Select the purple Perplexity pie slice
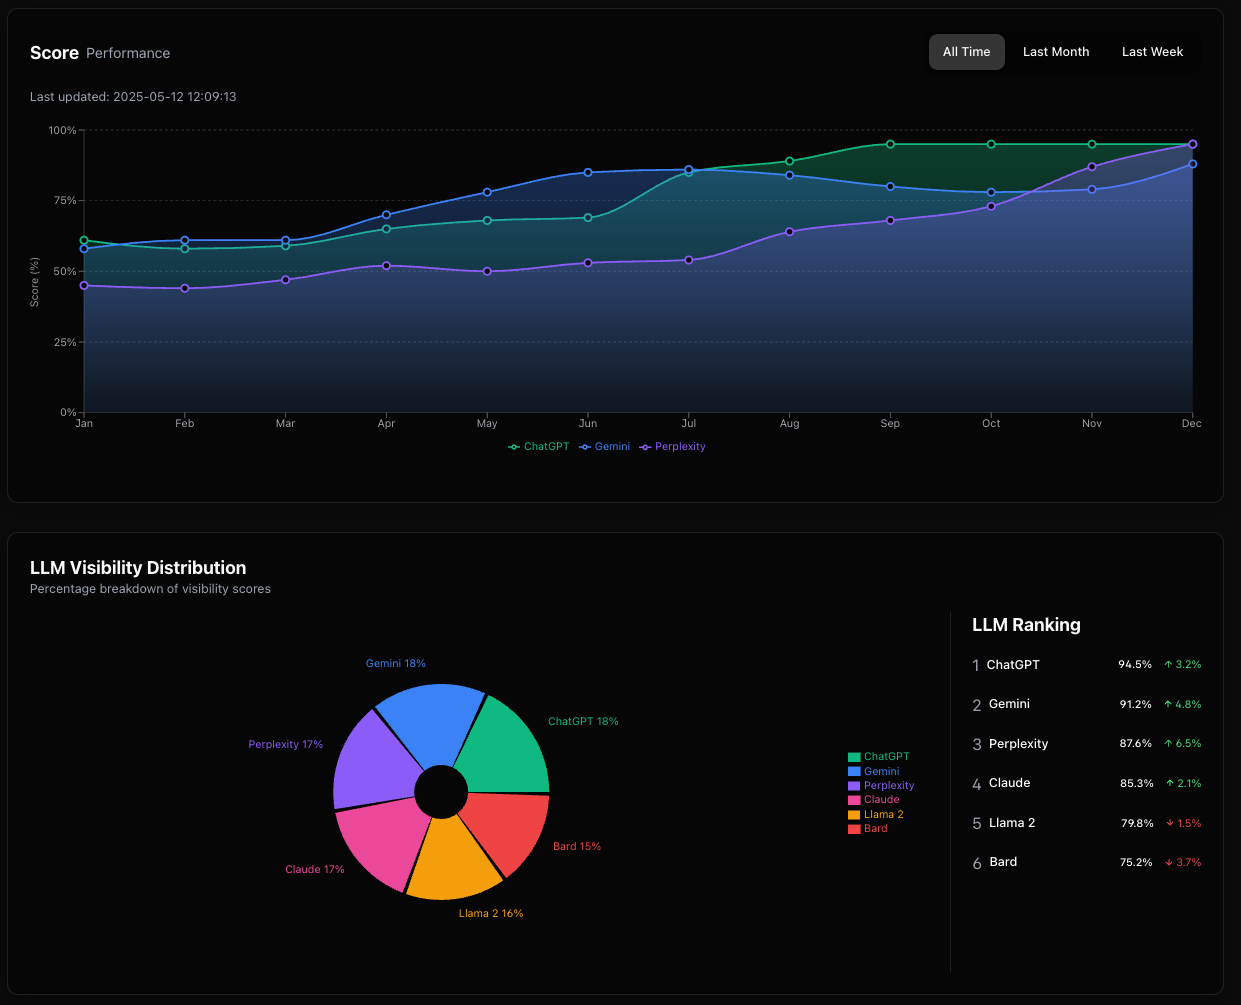Screen dimensions: 1241x1005 click(373, 762)
